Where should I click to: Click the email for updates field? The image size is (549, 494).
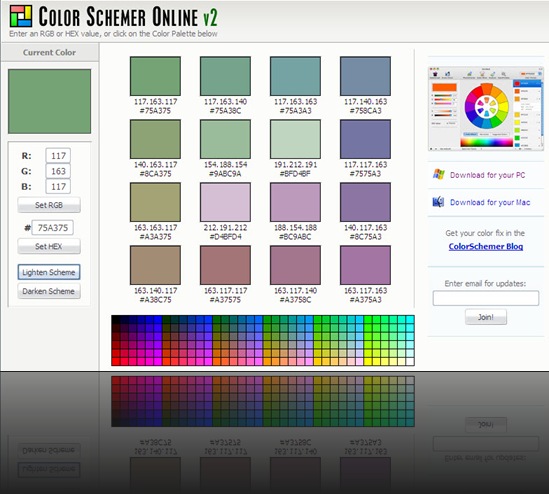point(486,298)
